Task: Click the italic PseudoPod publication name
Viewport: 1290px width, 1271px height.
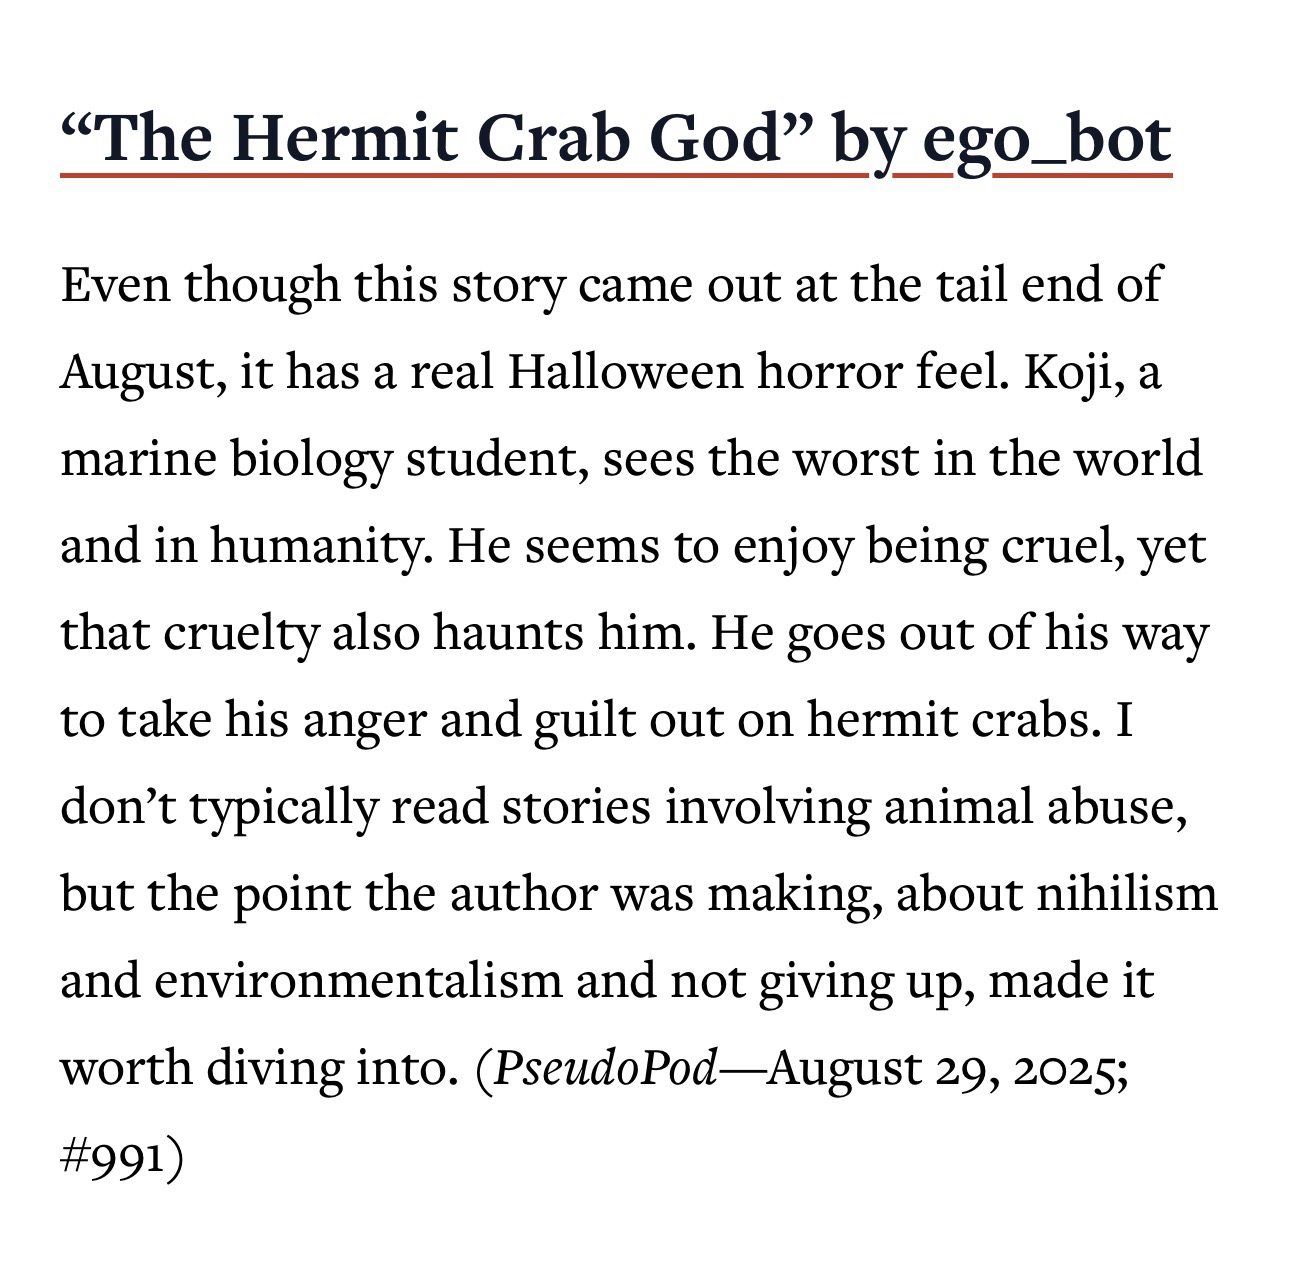Action: click(606, 1068)
